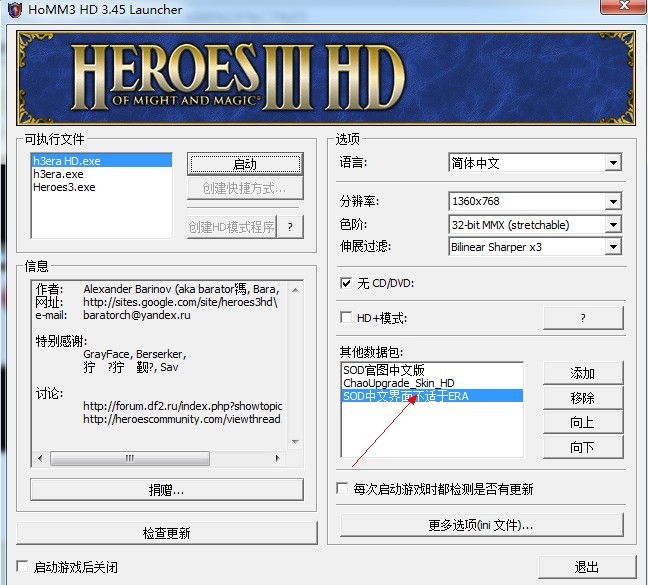The width and height of the screenshot is (648, 585).
Task: Click the 创建HD模式程序 button
Action: tap(232, 227)
